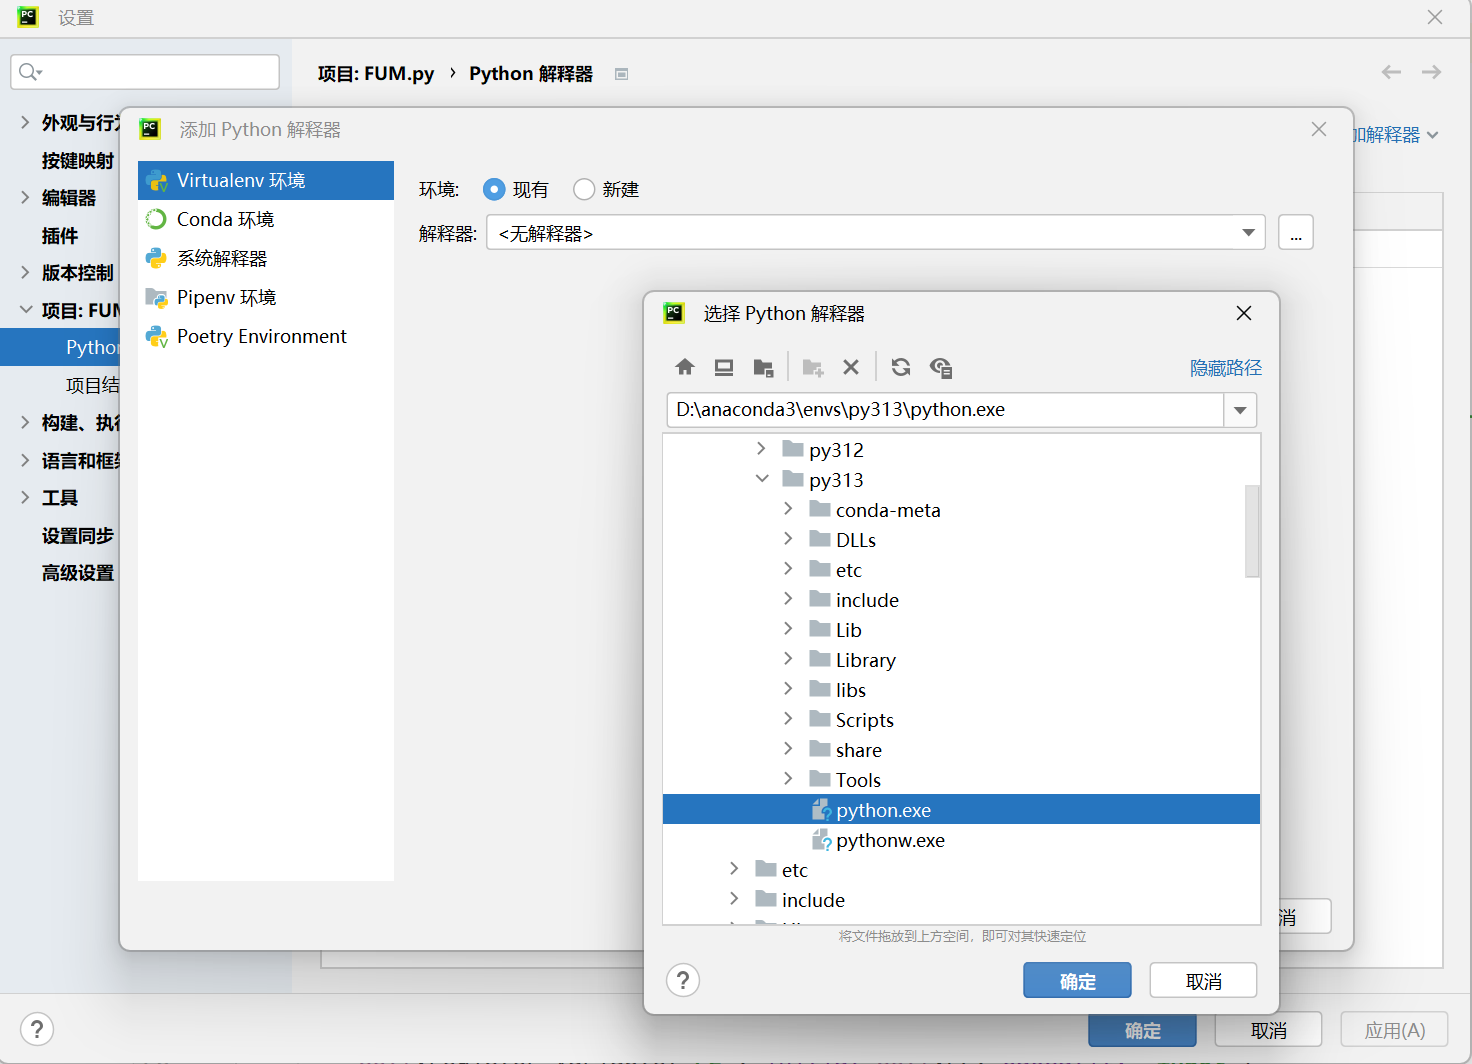Select the include folder under py313
Viewport: 1472px width, 1064px height.
click(961, 600)
